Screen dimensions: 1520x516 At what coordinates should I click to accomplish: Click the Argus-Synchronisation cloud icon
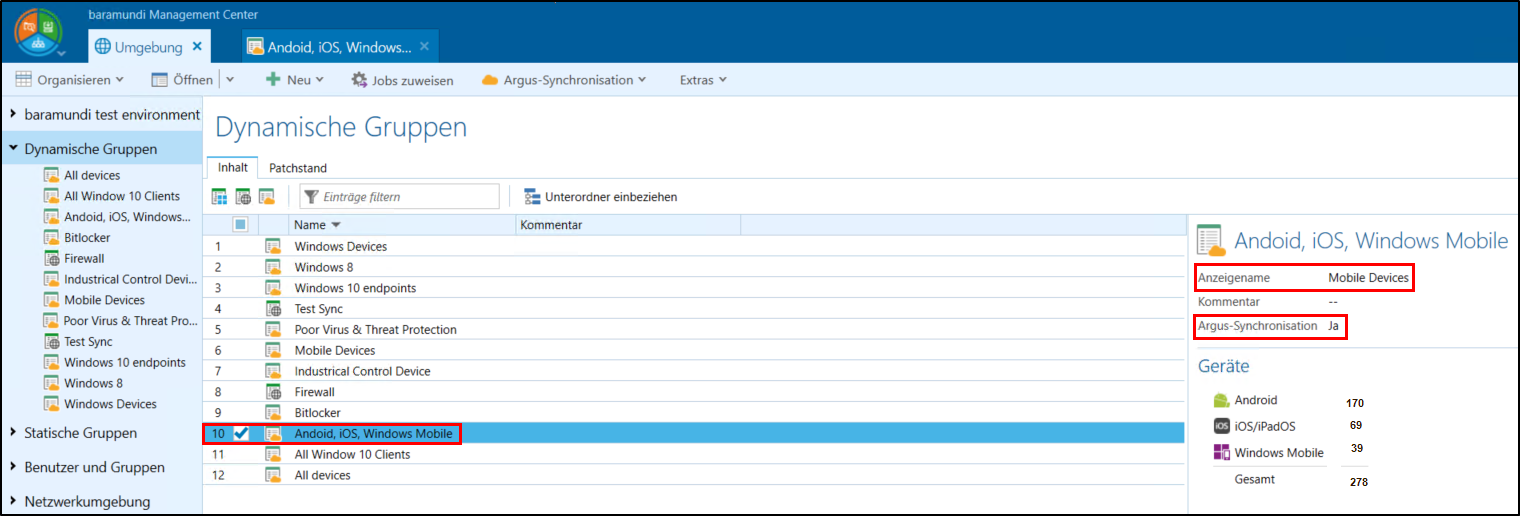pos(490,80)
